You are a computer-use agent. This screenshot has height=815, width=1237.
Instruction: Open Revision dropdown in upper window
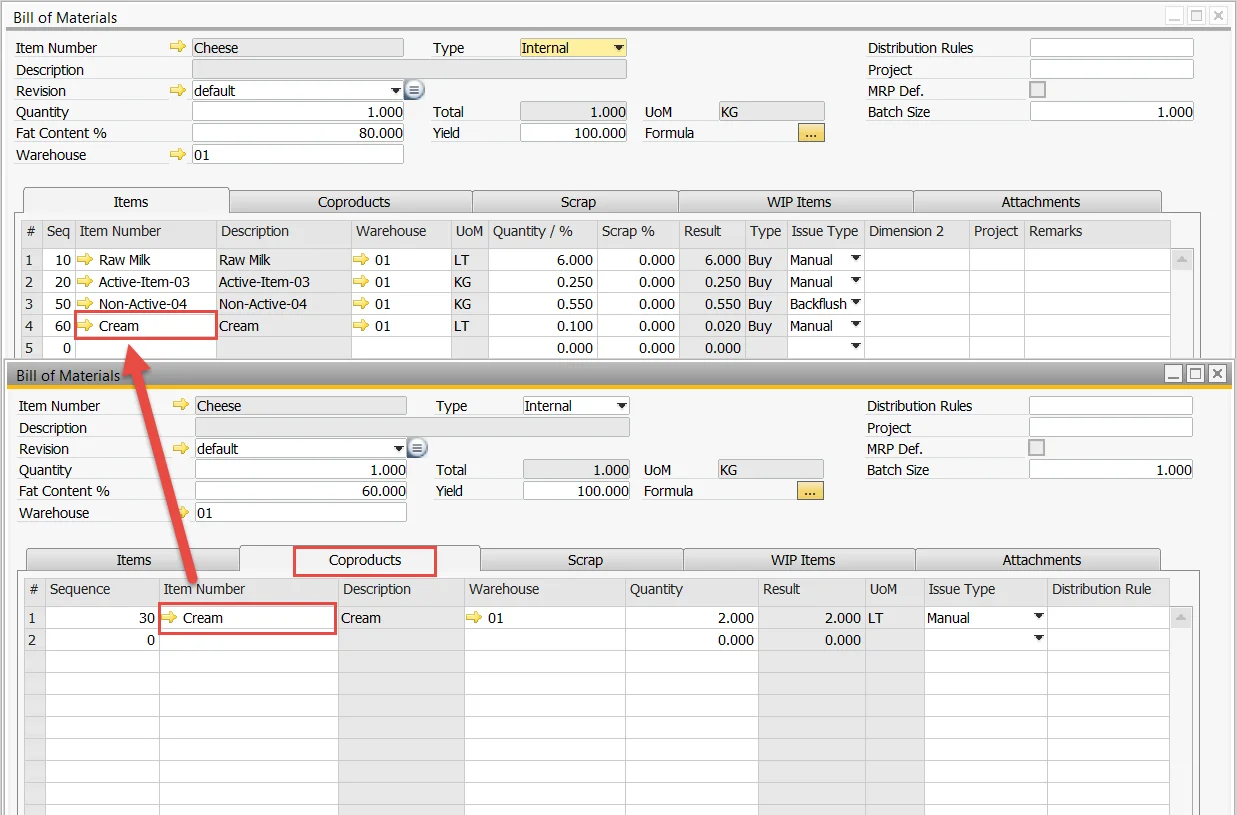tap(397, 90)
